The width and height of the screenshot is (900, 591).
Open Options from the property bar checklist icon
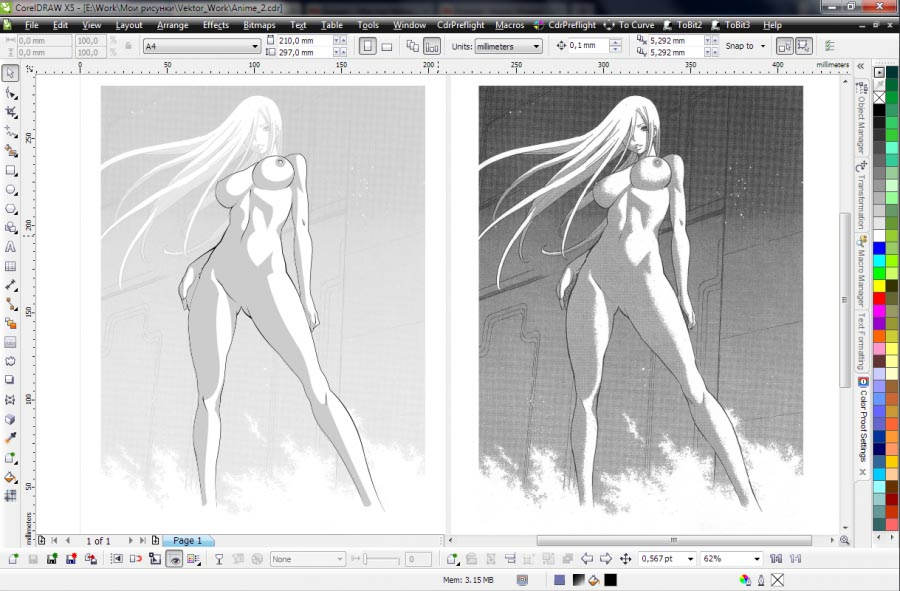829,46
